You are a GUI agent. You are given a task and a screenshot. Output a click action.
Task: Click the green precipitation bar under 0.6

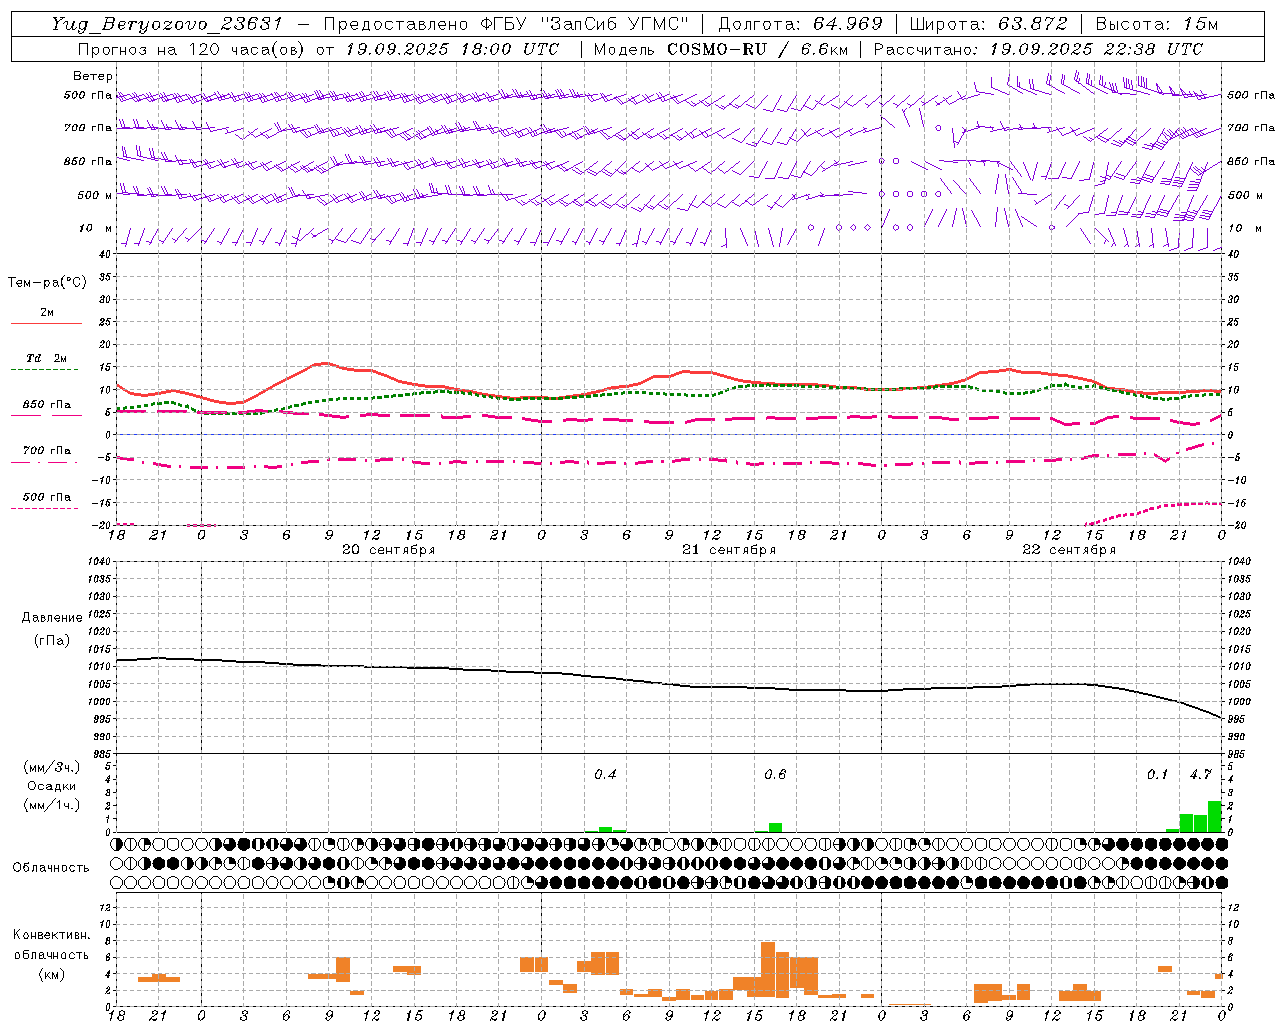tap(775, 827)
